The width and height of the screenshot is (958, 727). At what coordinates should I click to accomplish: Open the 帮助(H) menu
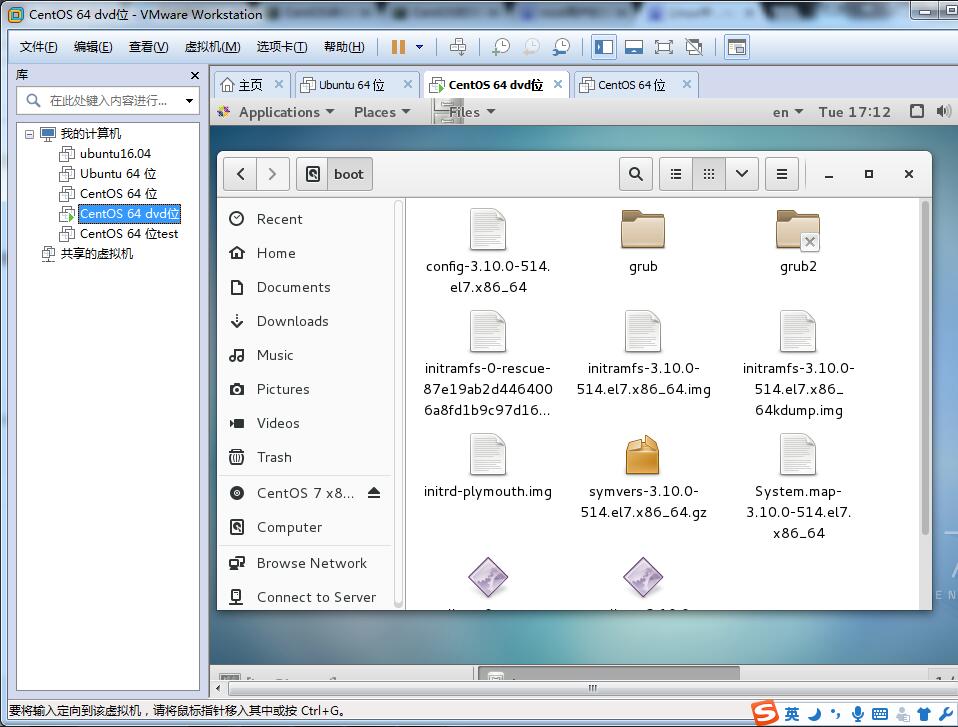point(344,47)
